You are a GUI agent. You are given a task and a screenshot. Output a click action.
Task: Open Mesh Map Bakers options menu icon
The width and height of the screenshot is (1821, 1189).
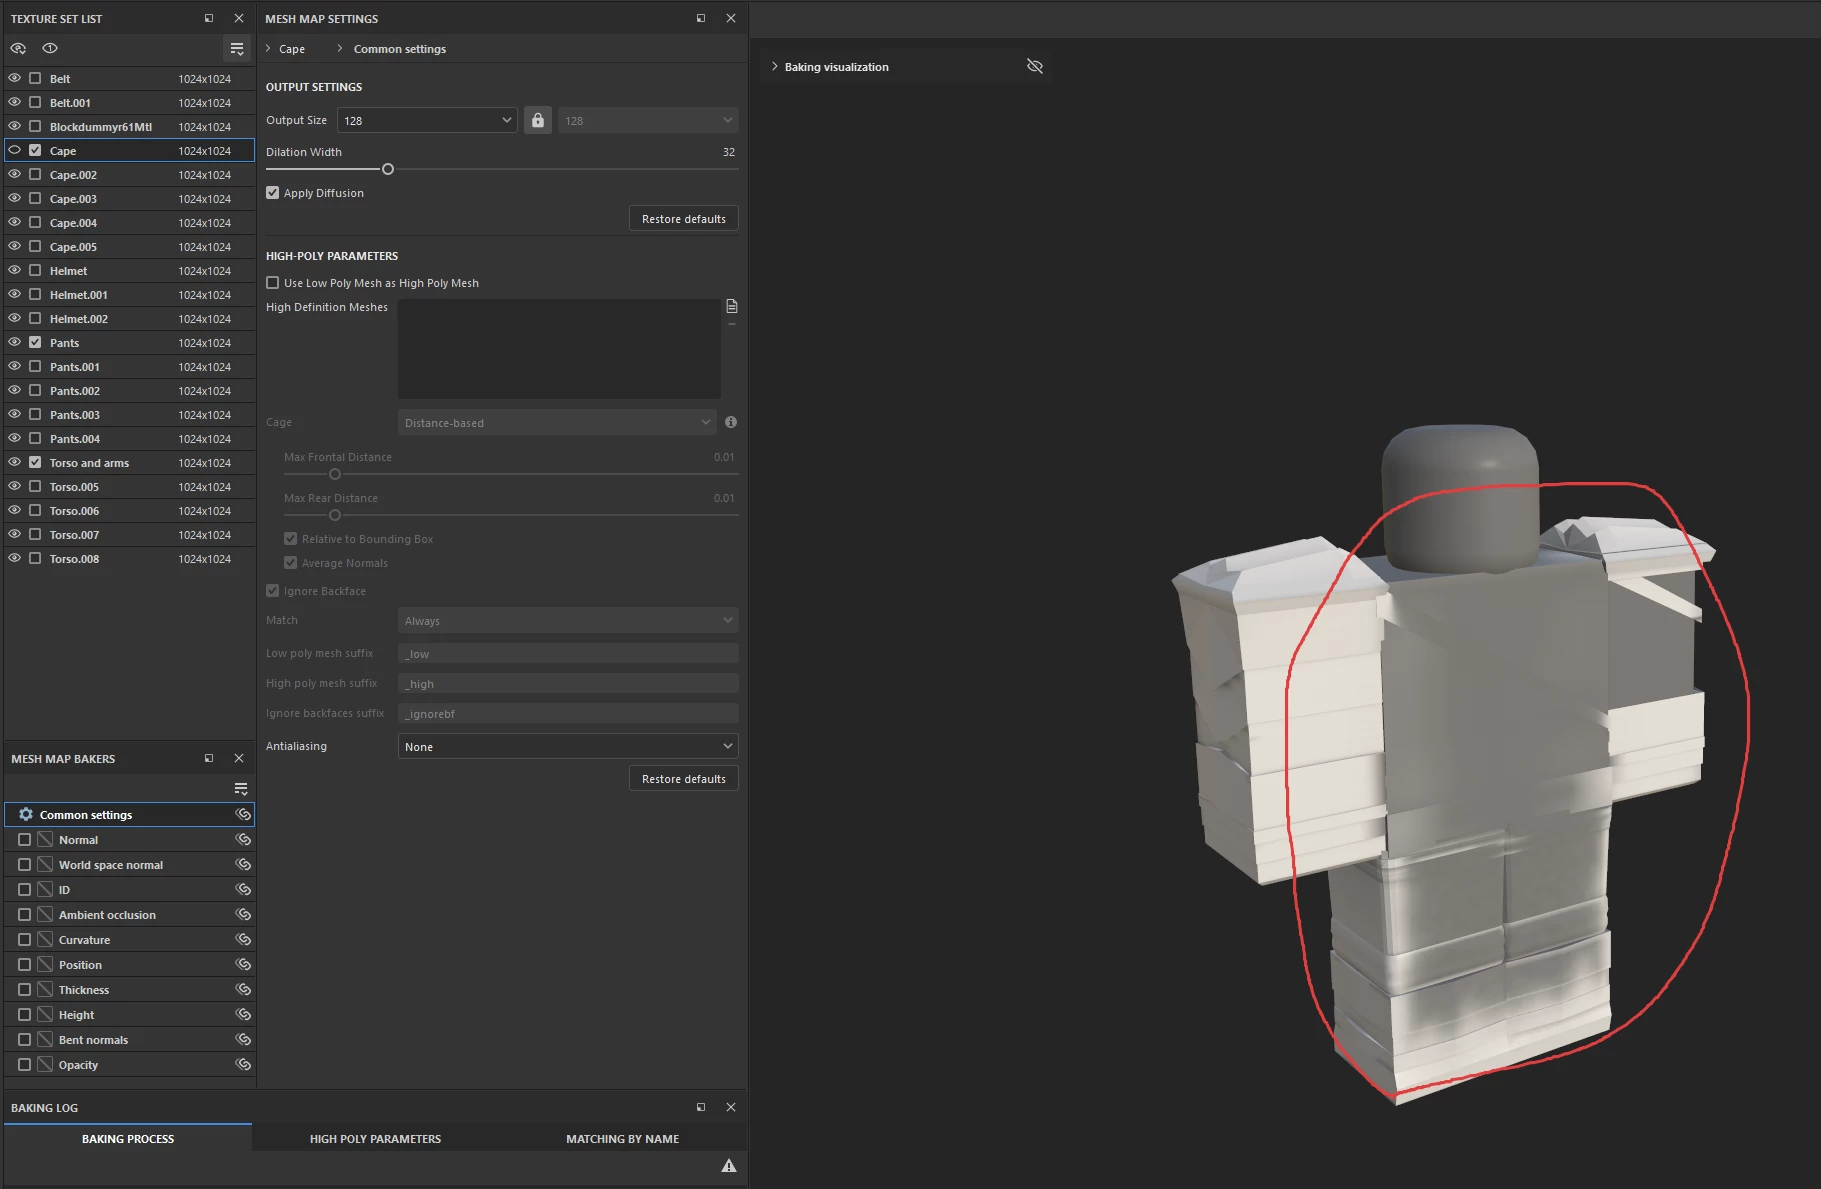(x=240, y=788)
